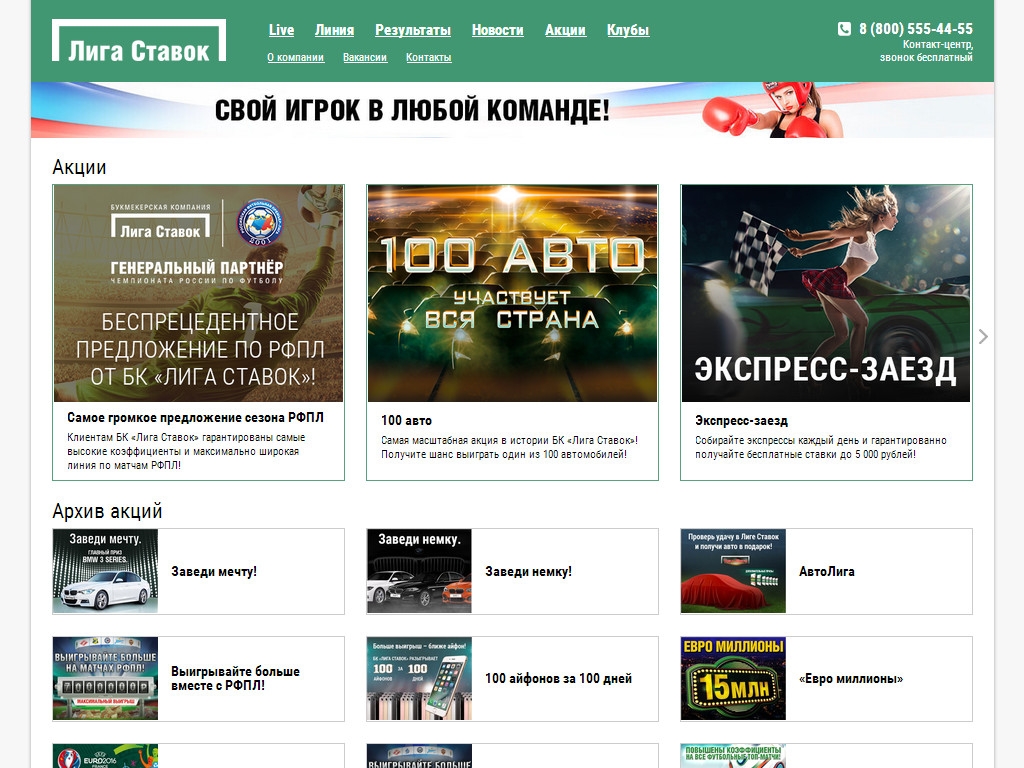The height and width of the screenshot is (768, 1024).
Task: Go to Результаты page
Action: point(412,30)
